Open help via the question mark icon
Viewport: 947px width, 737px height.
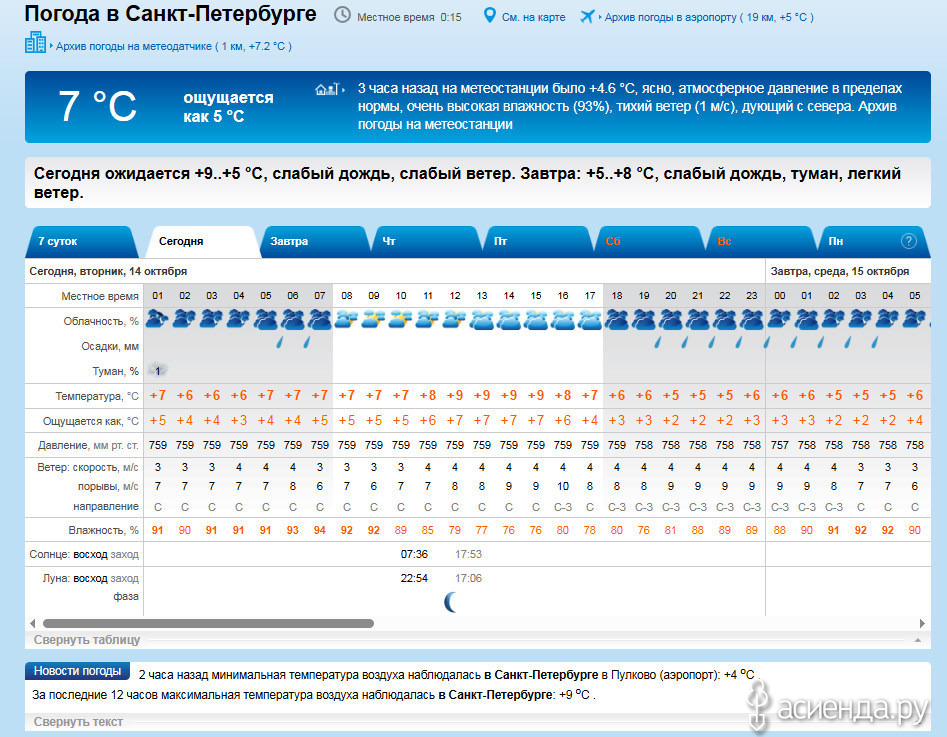click(908, 241)
